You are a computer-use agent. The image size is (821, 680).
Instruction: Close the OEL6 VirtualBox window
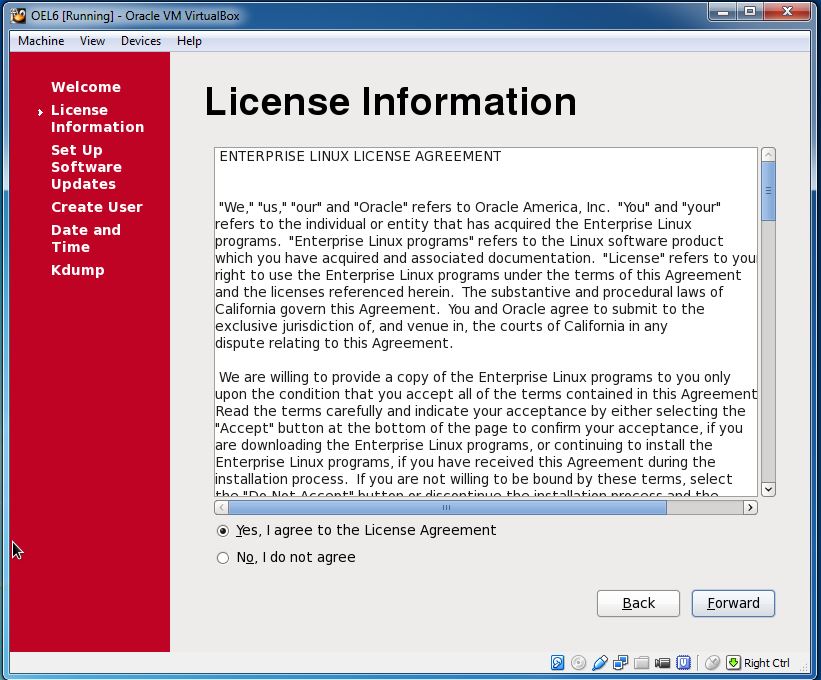click(x=787, y=12)
